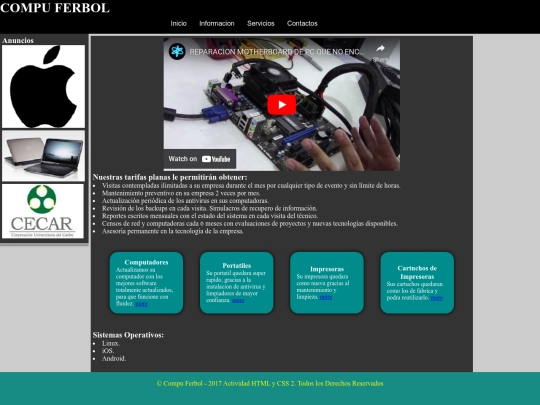Click the Nuestras tarifas planas heading
The height and width of the screenshot is (405, 540).
pyautogui.click(x=170, y=177)
